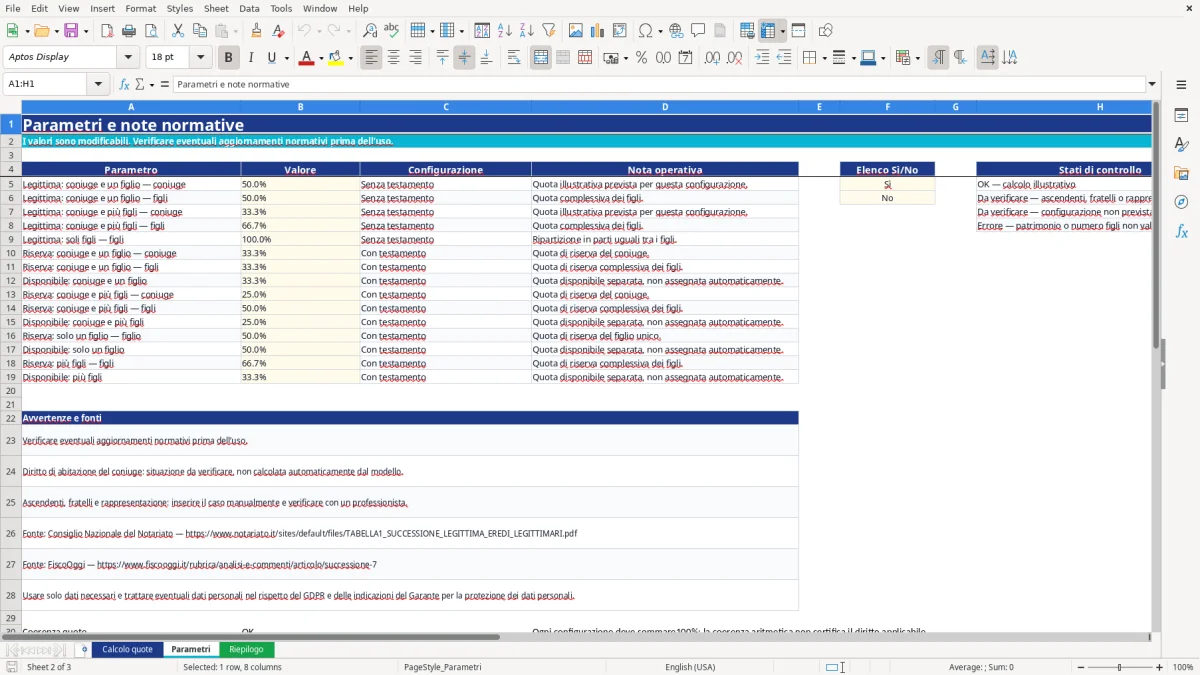Open the sidebar Gallery
Viewport: 1200px width, 675px height.
[1181, 174]
